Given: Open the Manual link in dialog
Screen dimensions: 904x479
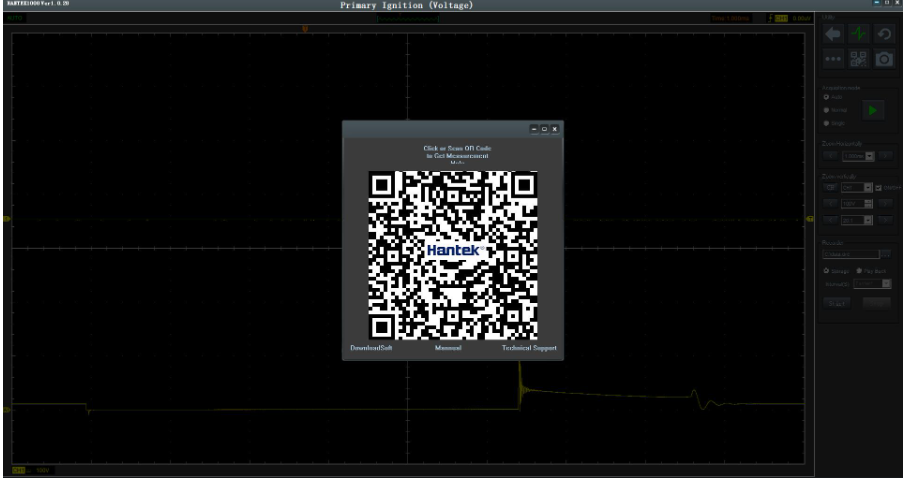Looking at the screenshot, I should 448,348.
